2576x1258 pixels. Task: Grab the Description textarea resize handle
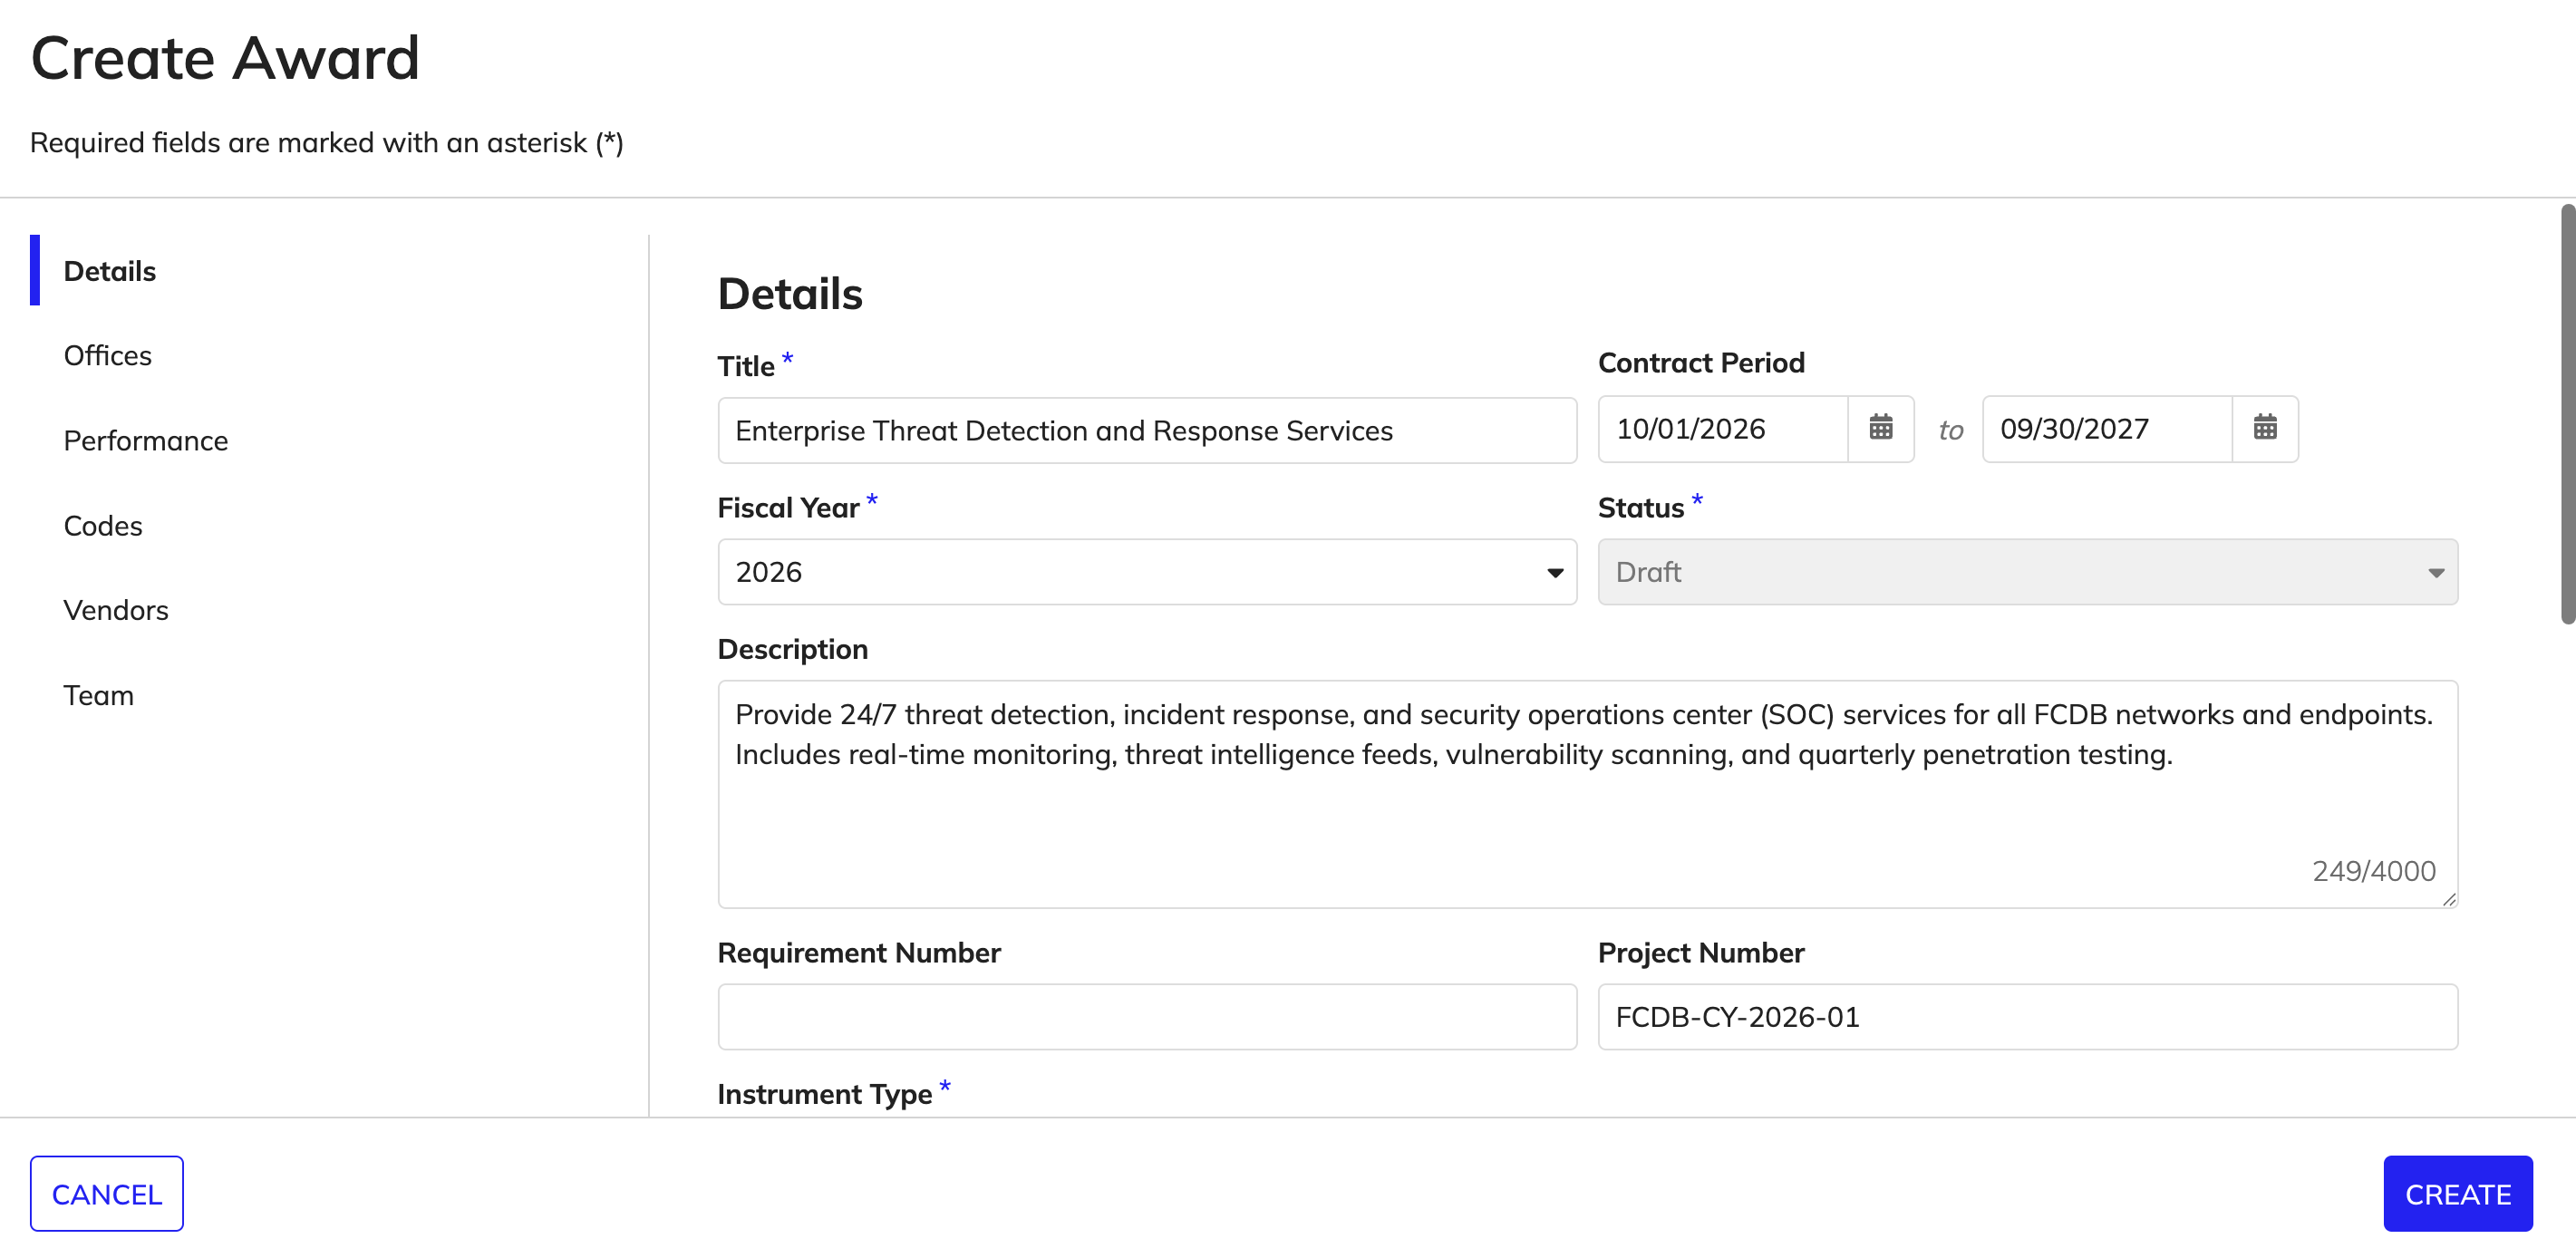2448,899
